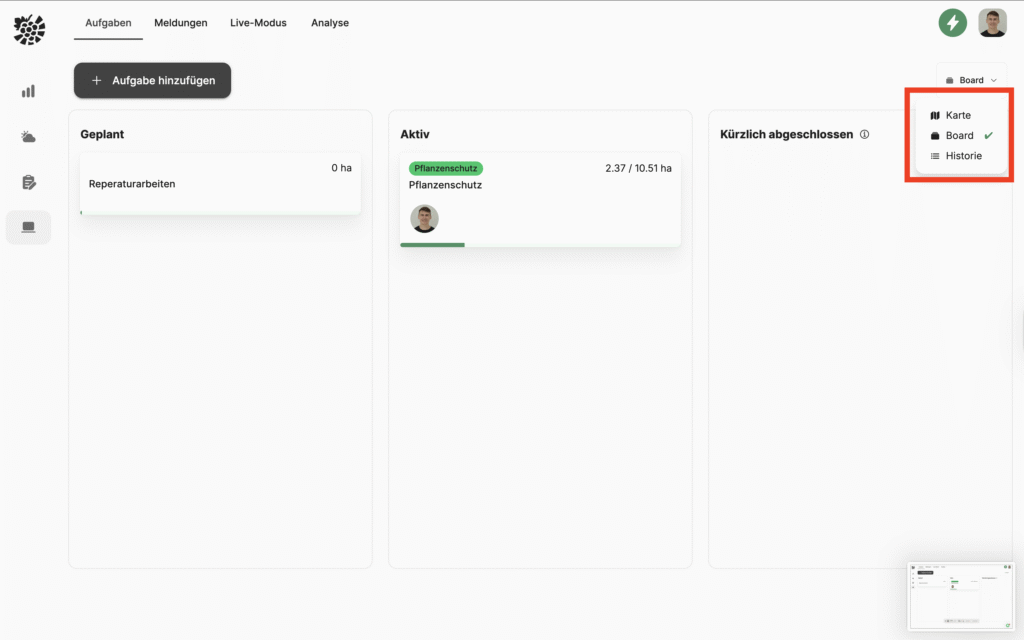Click the green Pflanzenschutz category tag
The height and width of the screenshot is (640, 1024).
(445, 168)
